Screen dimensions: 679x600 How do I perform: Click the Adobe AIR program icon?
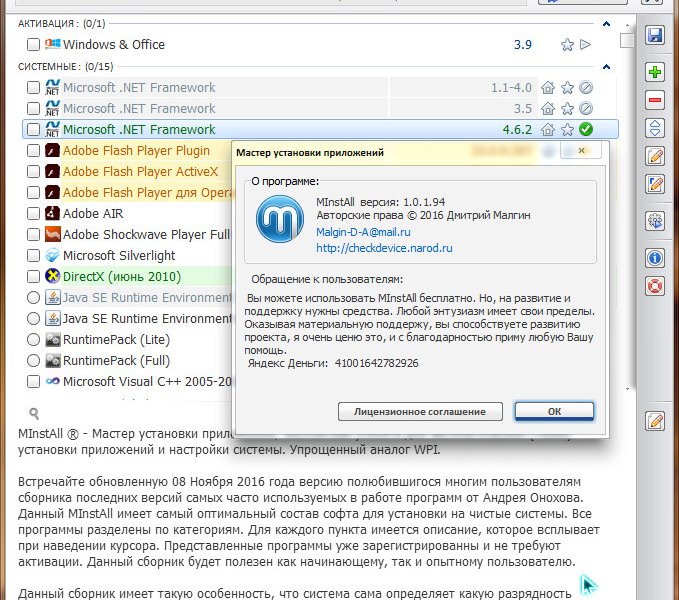click(x=52, y=213)
